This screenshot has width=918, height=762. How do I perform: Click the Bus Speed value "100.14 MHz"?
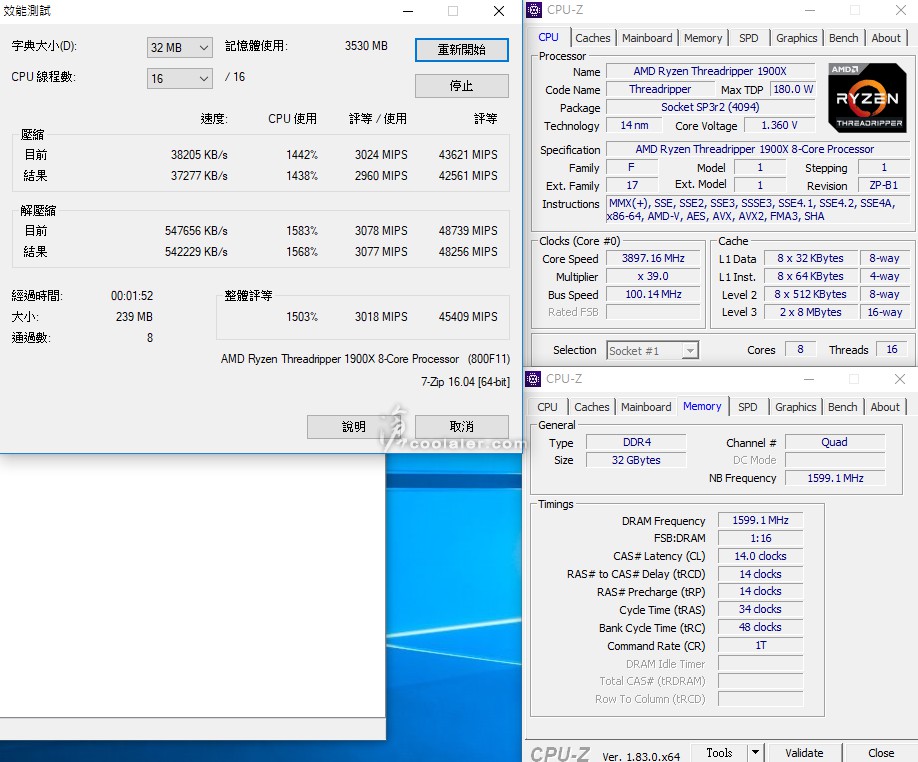click(653, 294)
